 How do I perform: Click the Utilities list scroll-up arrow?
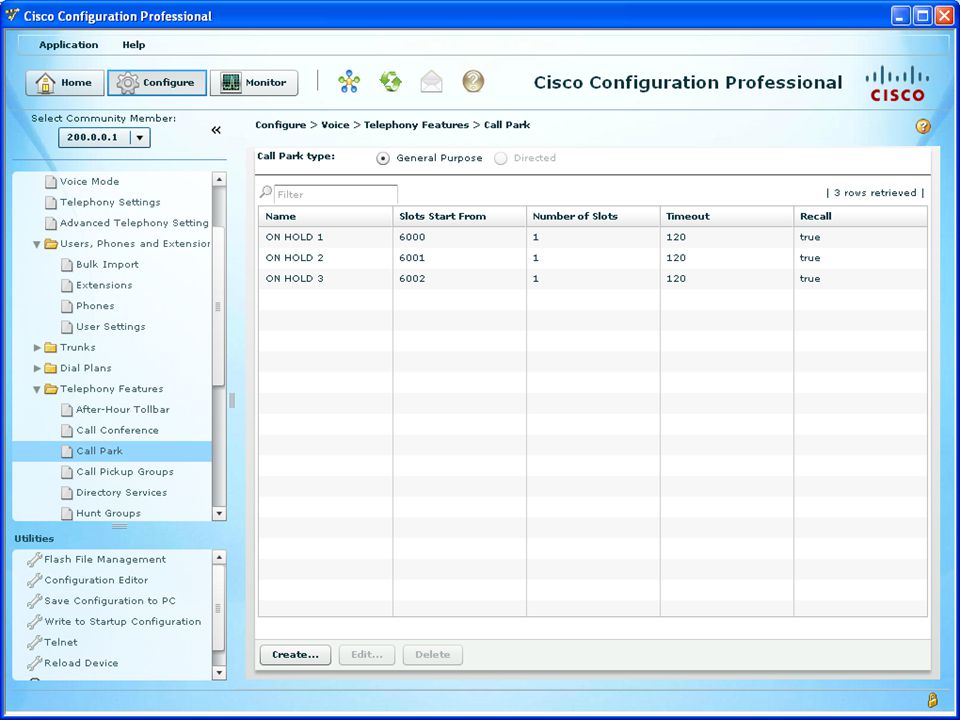(219, 557)
